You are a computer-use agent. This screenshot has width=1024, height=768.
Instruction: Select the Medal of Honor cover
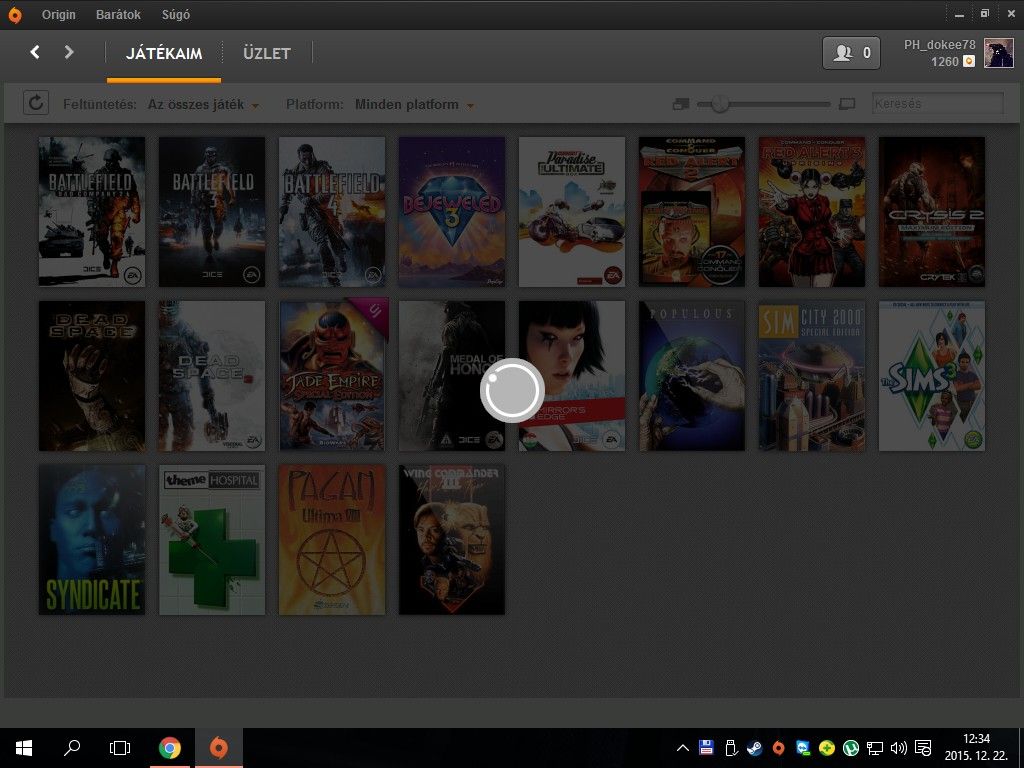point(452,376)
